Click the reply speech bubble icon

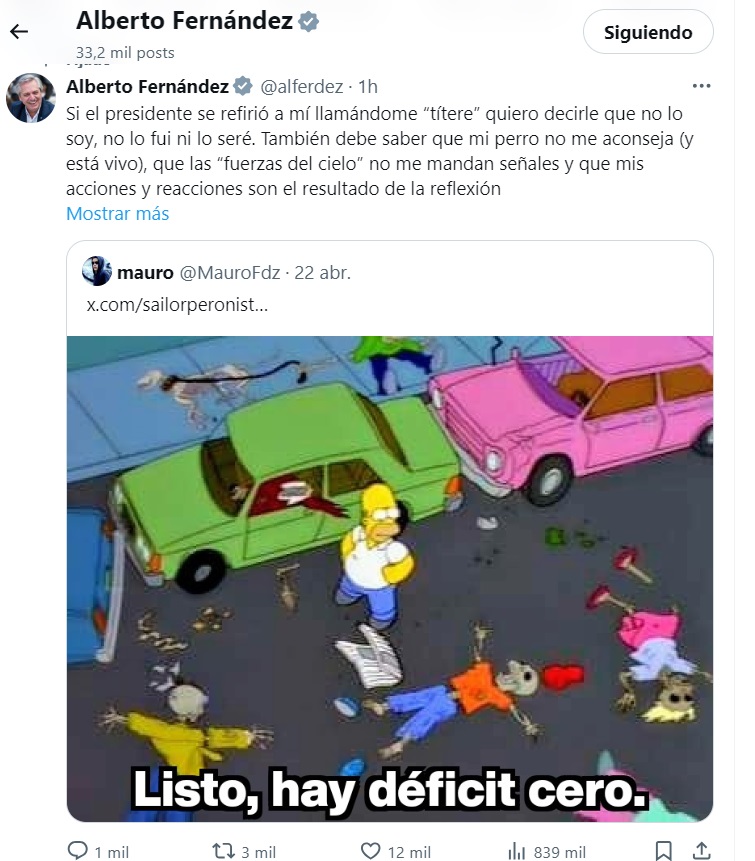[x=77, y=851]
